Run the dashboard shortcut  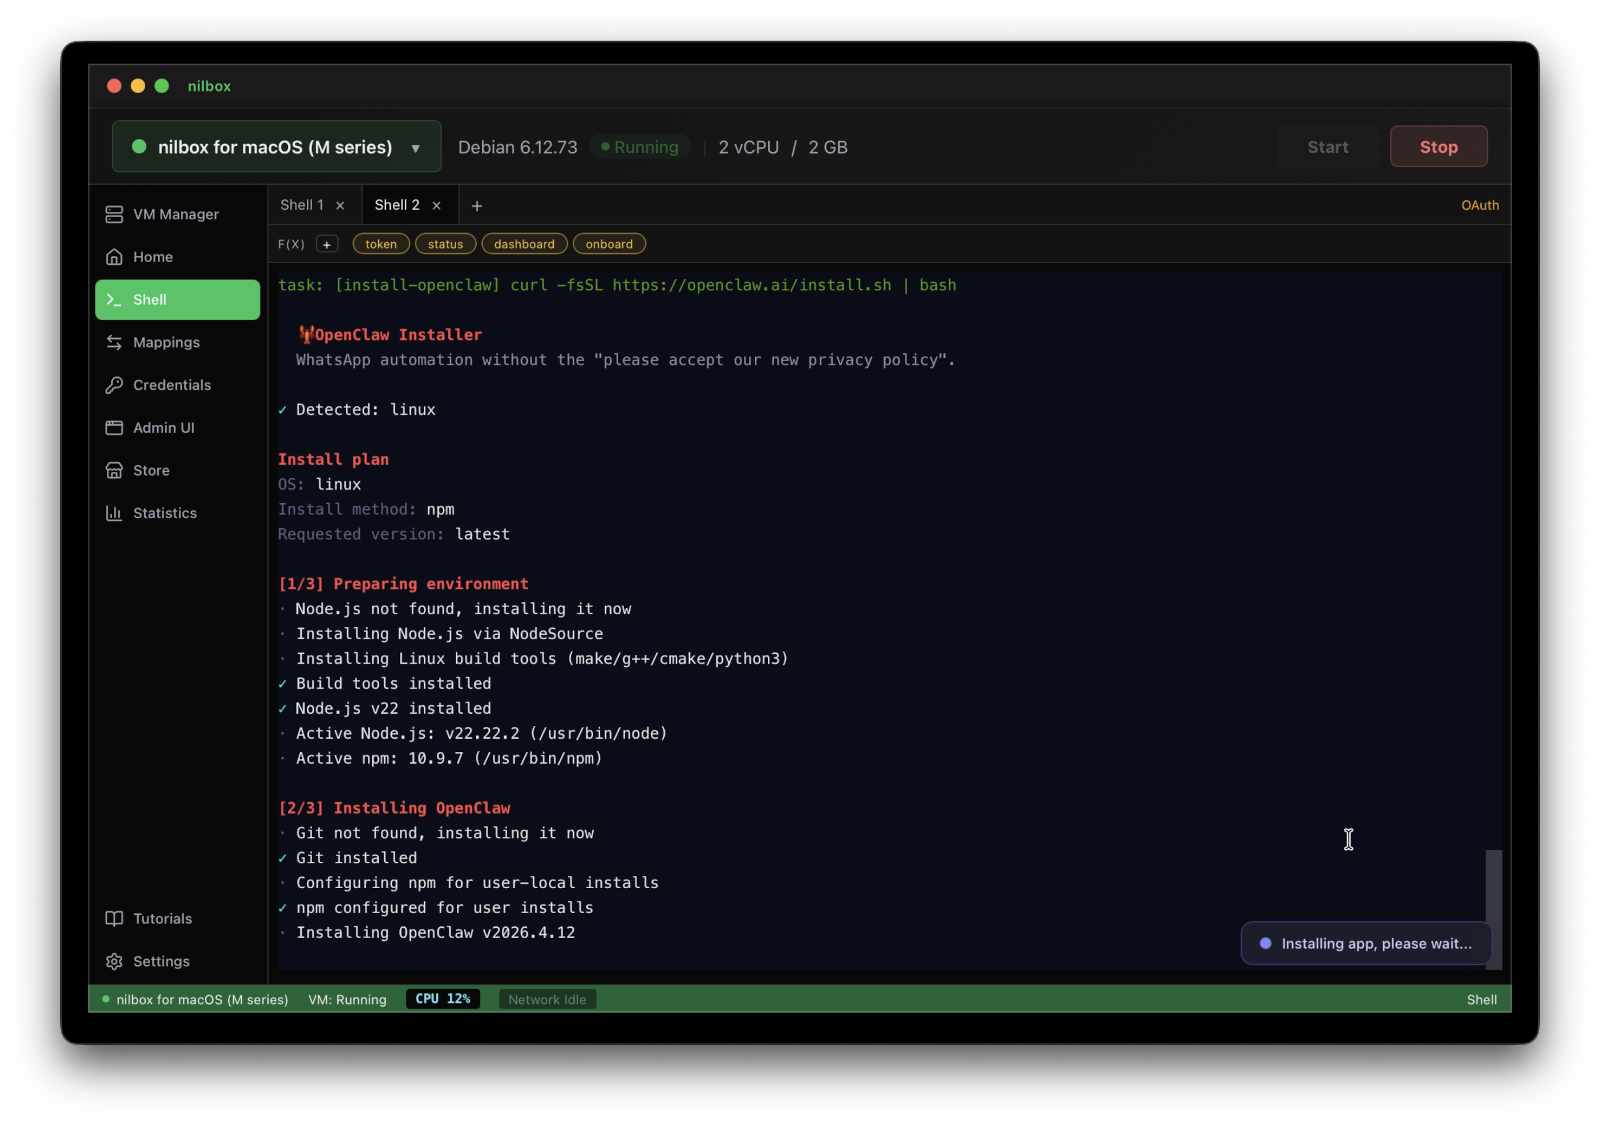524,244
